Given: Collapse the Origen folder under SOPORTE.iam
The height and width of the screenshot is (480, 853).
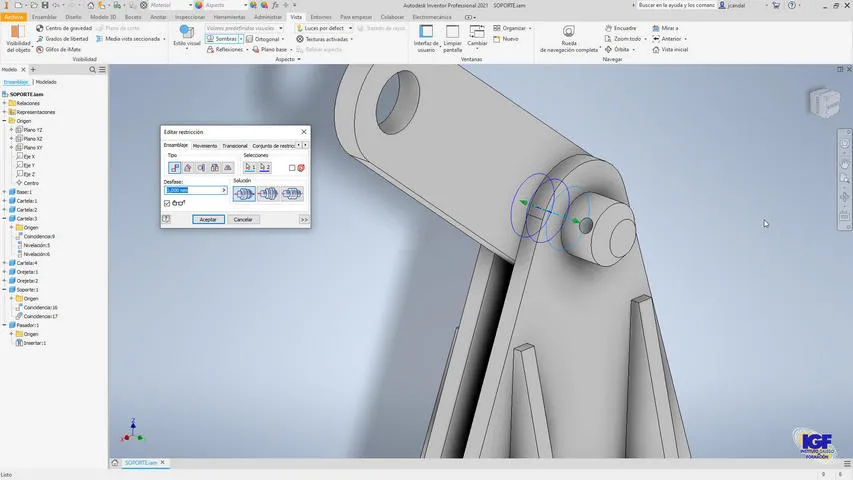Looking at the screenshot, I should (4, 121).
